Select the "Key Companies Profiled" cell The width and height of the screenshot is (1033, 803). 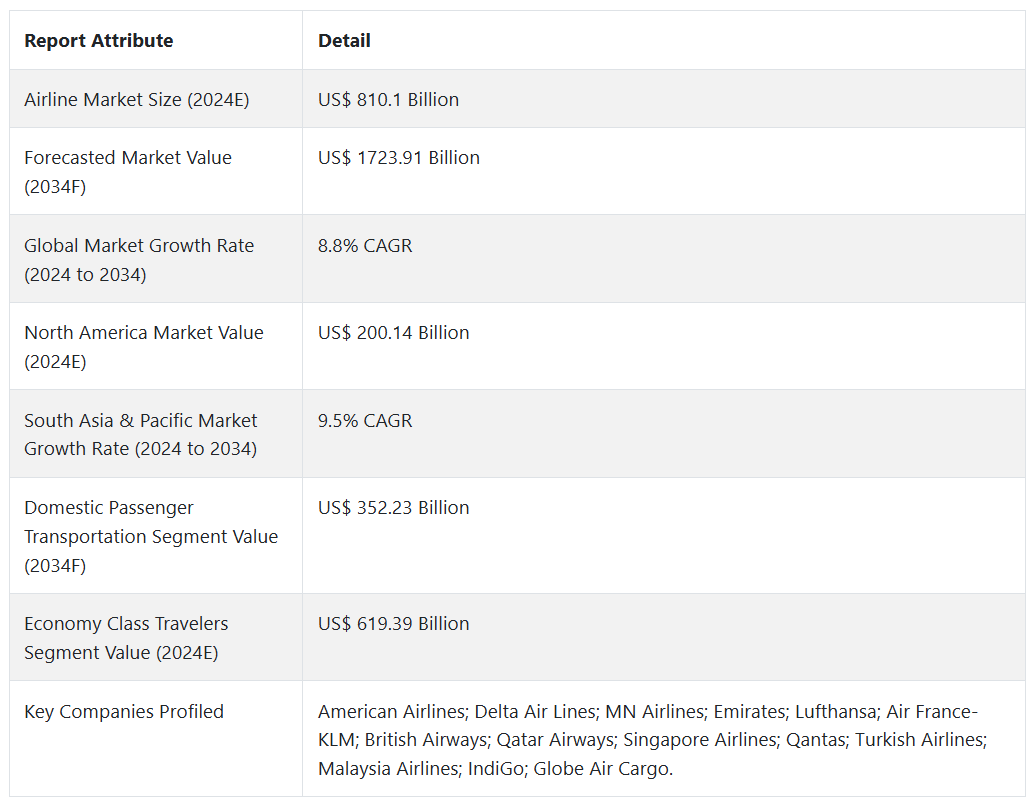(124, 712)
